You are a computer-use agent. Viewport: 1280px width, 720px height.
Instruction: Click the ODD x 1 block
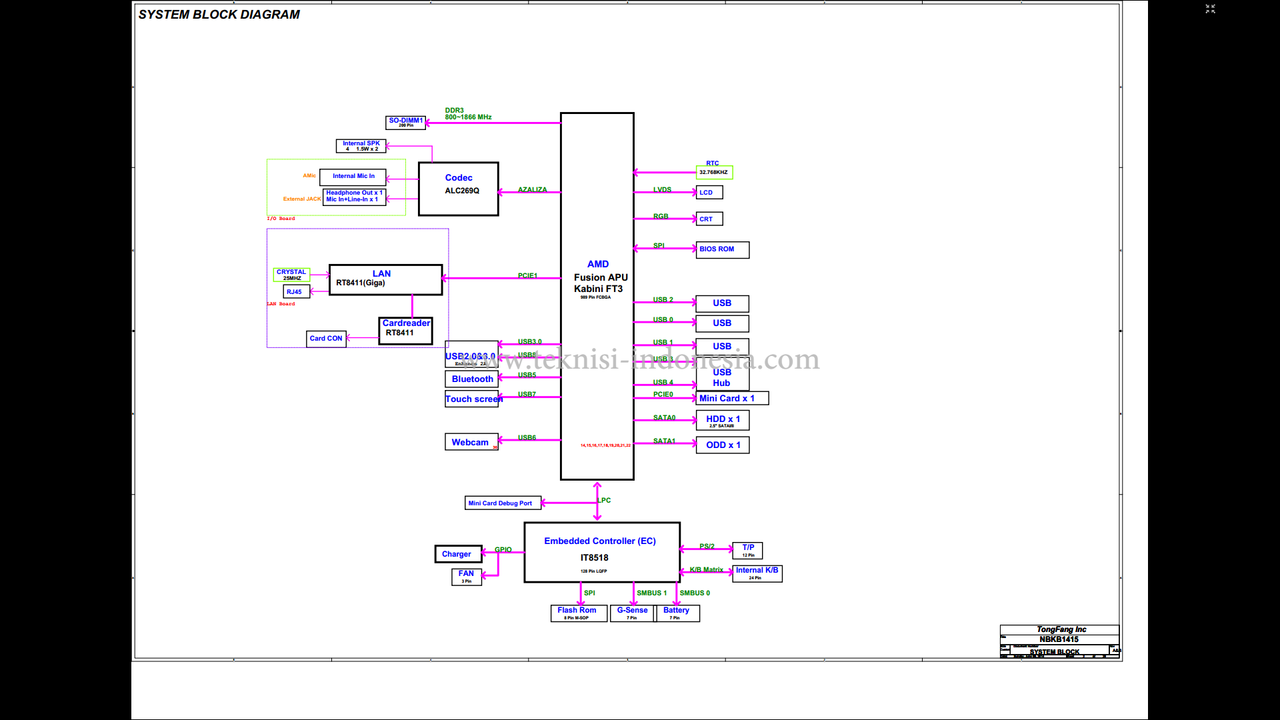(722, 445)
